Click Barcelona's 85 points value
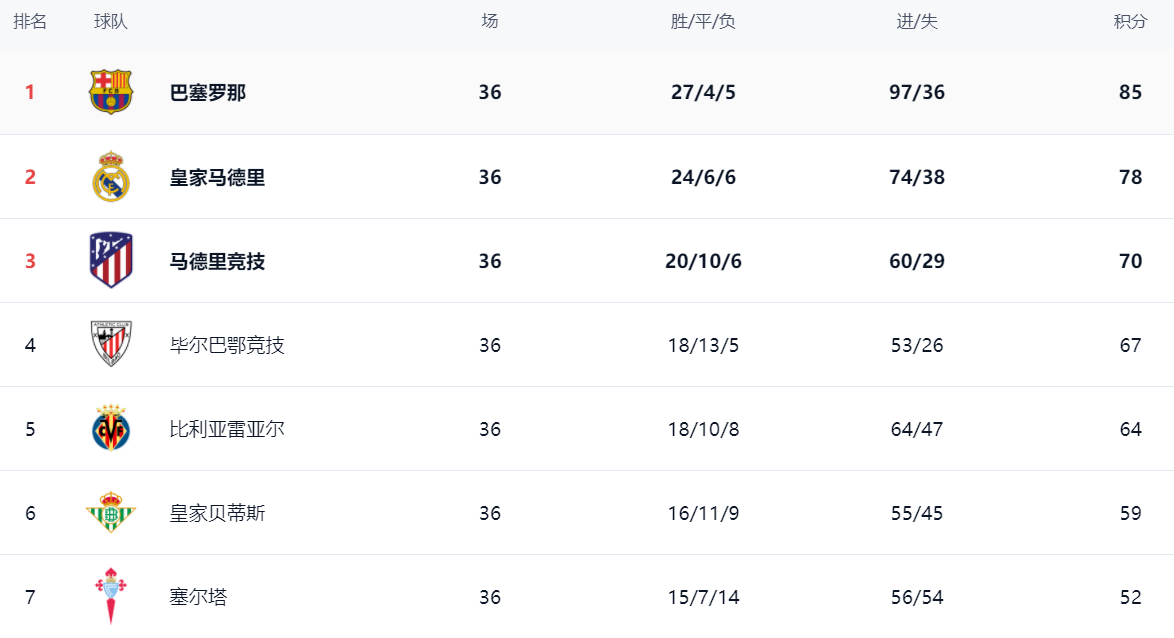 [x=1130, y=92]
